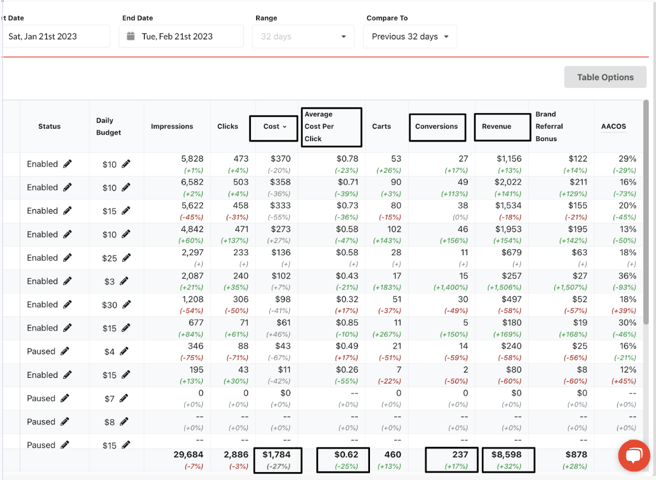Click the table's vertical scrollbar
Screen dimensions: 656x480
(x=646, y=211)
